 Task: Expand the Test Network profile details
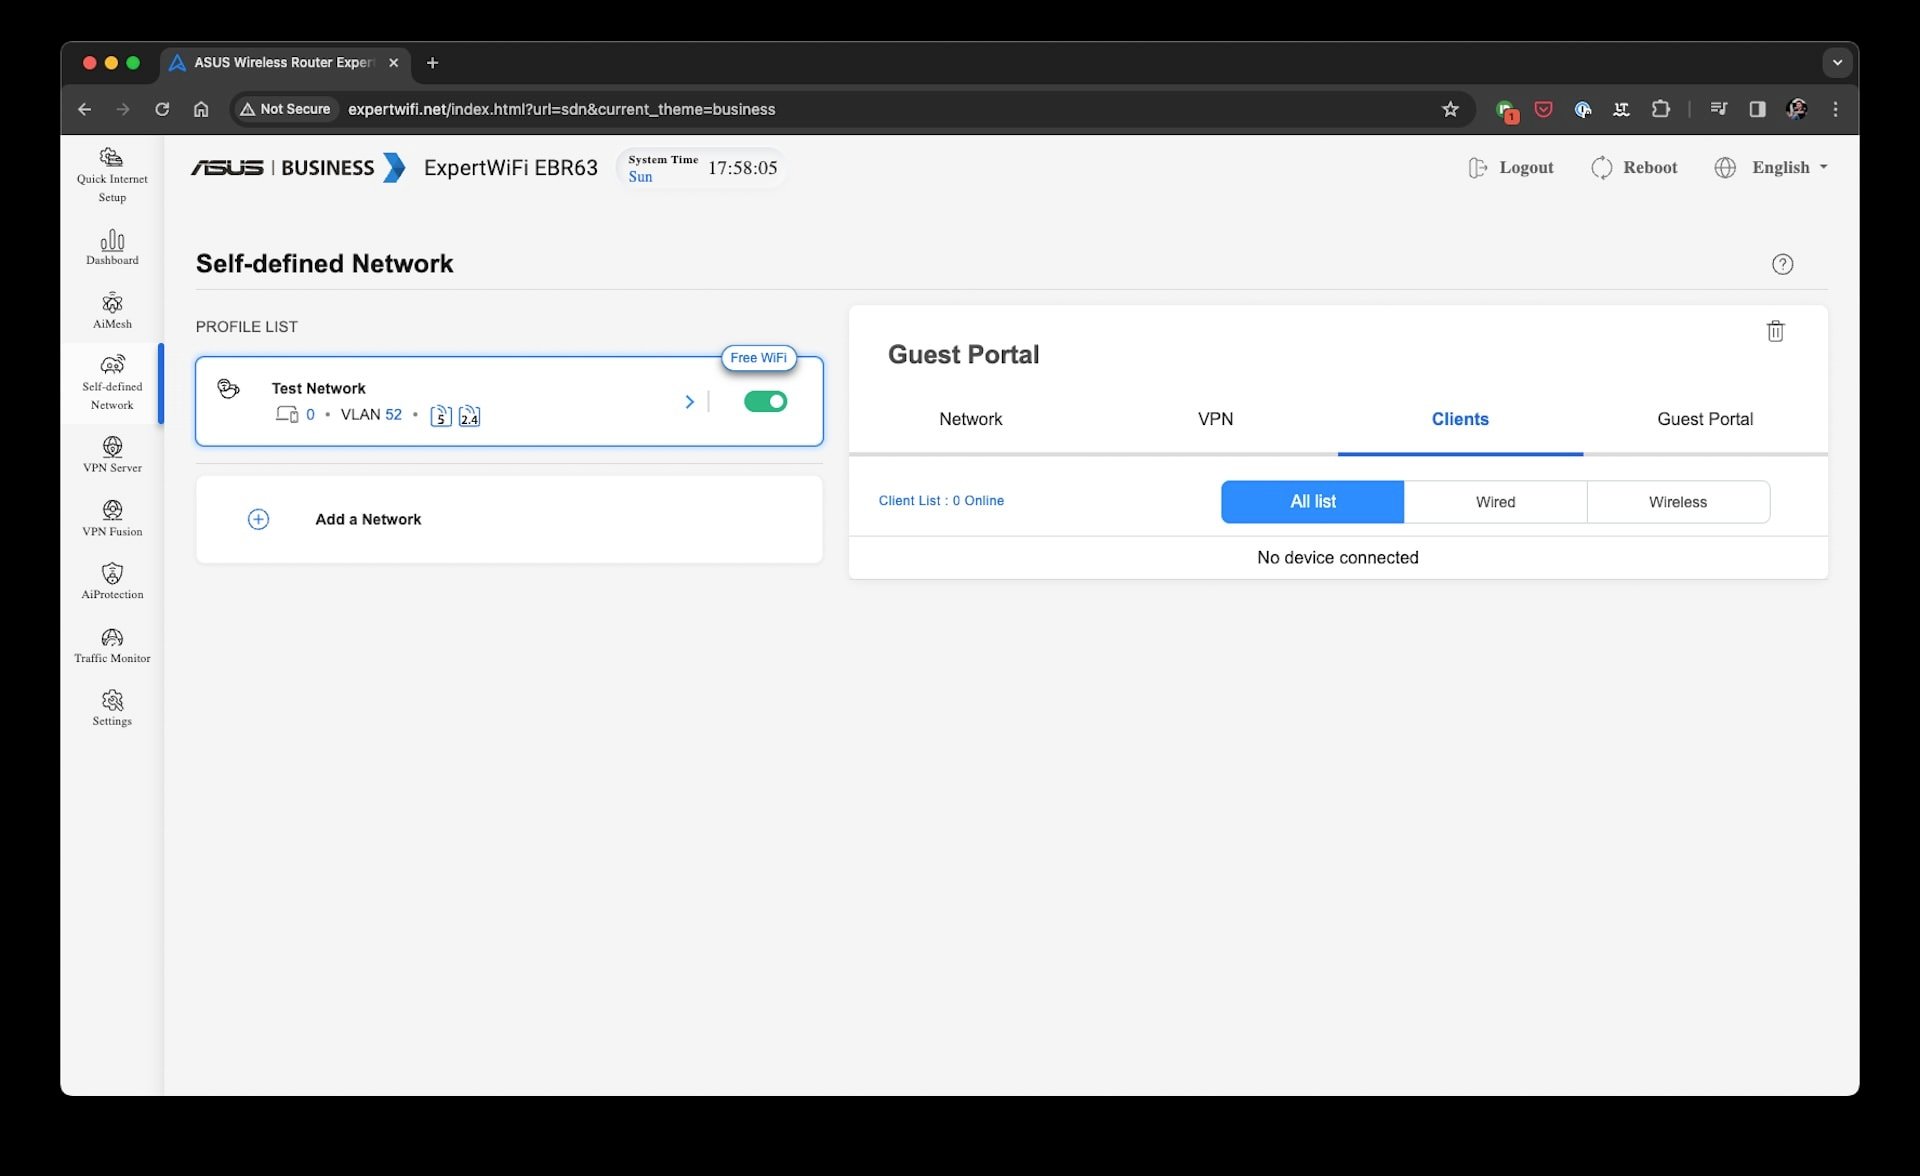coord(690,400)
